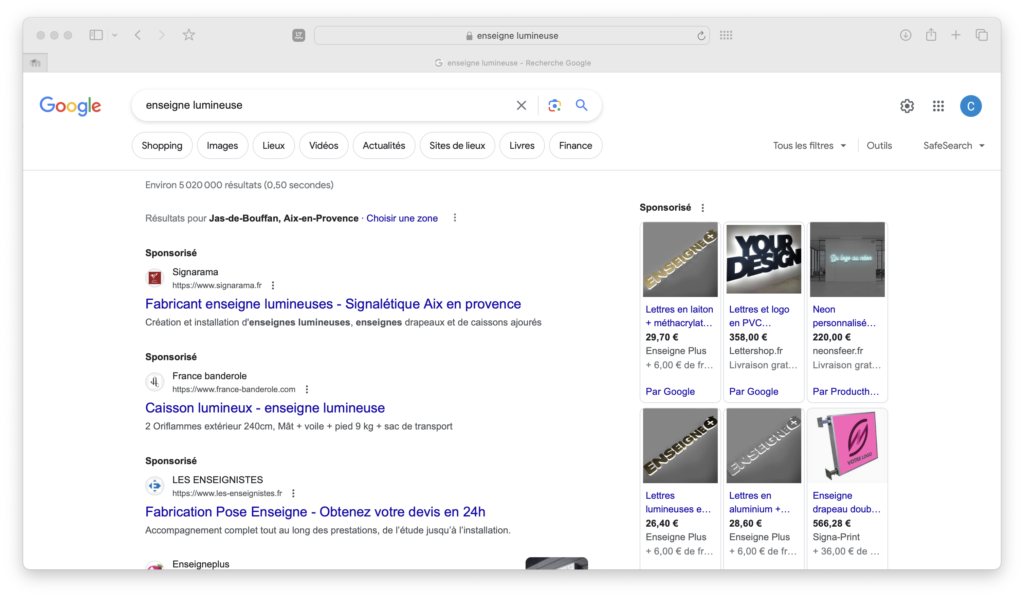This screenshot has height=598, width=1024.
Task: Click the 'Choisir une zone' link
Action: (402, 218)
